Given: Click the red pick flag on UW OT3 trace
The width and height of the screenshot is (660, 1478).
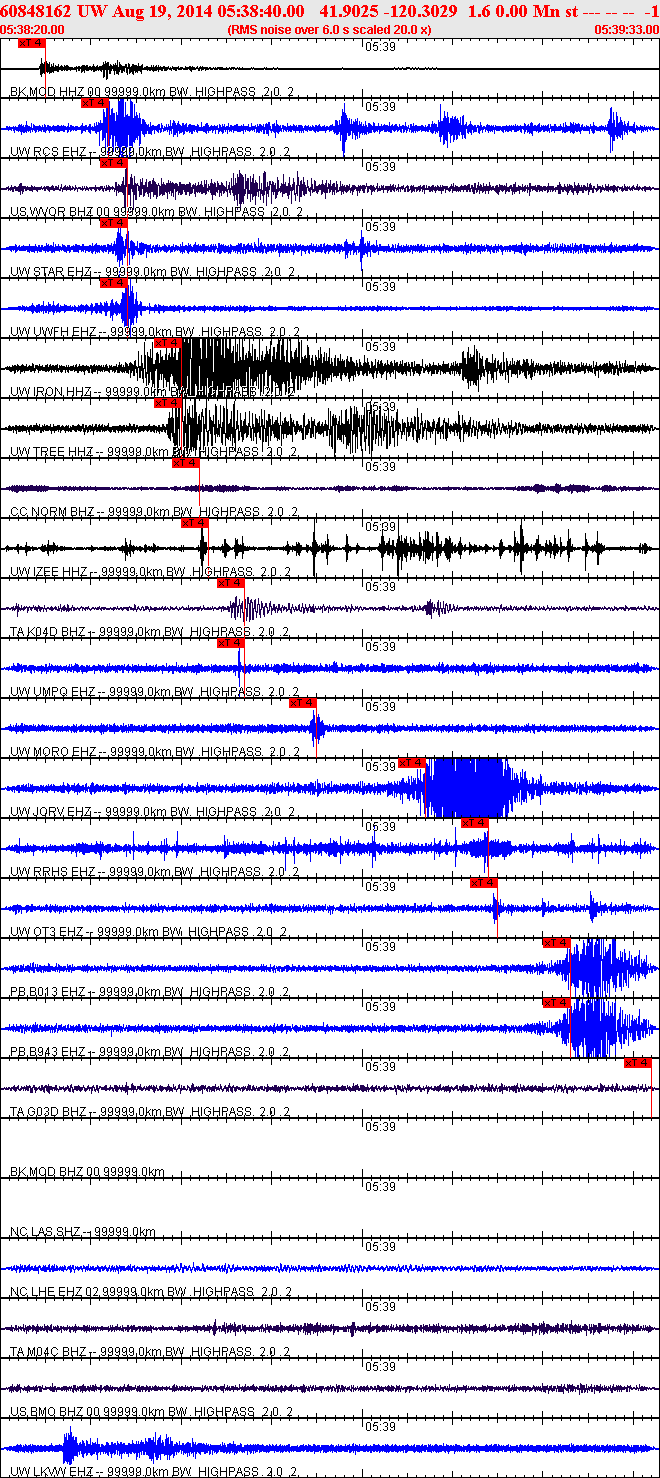Looking at the screenshot, I should 484,883.
